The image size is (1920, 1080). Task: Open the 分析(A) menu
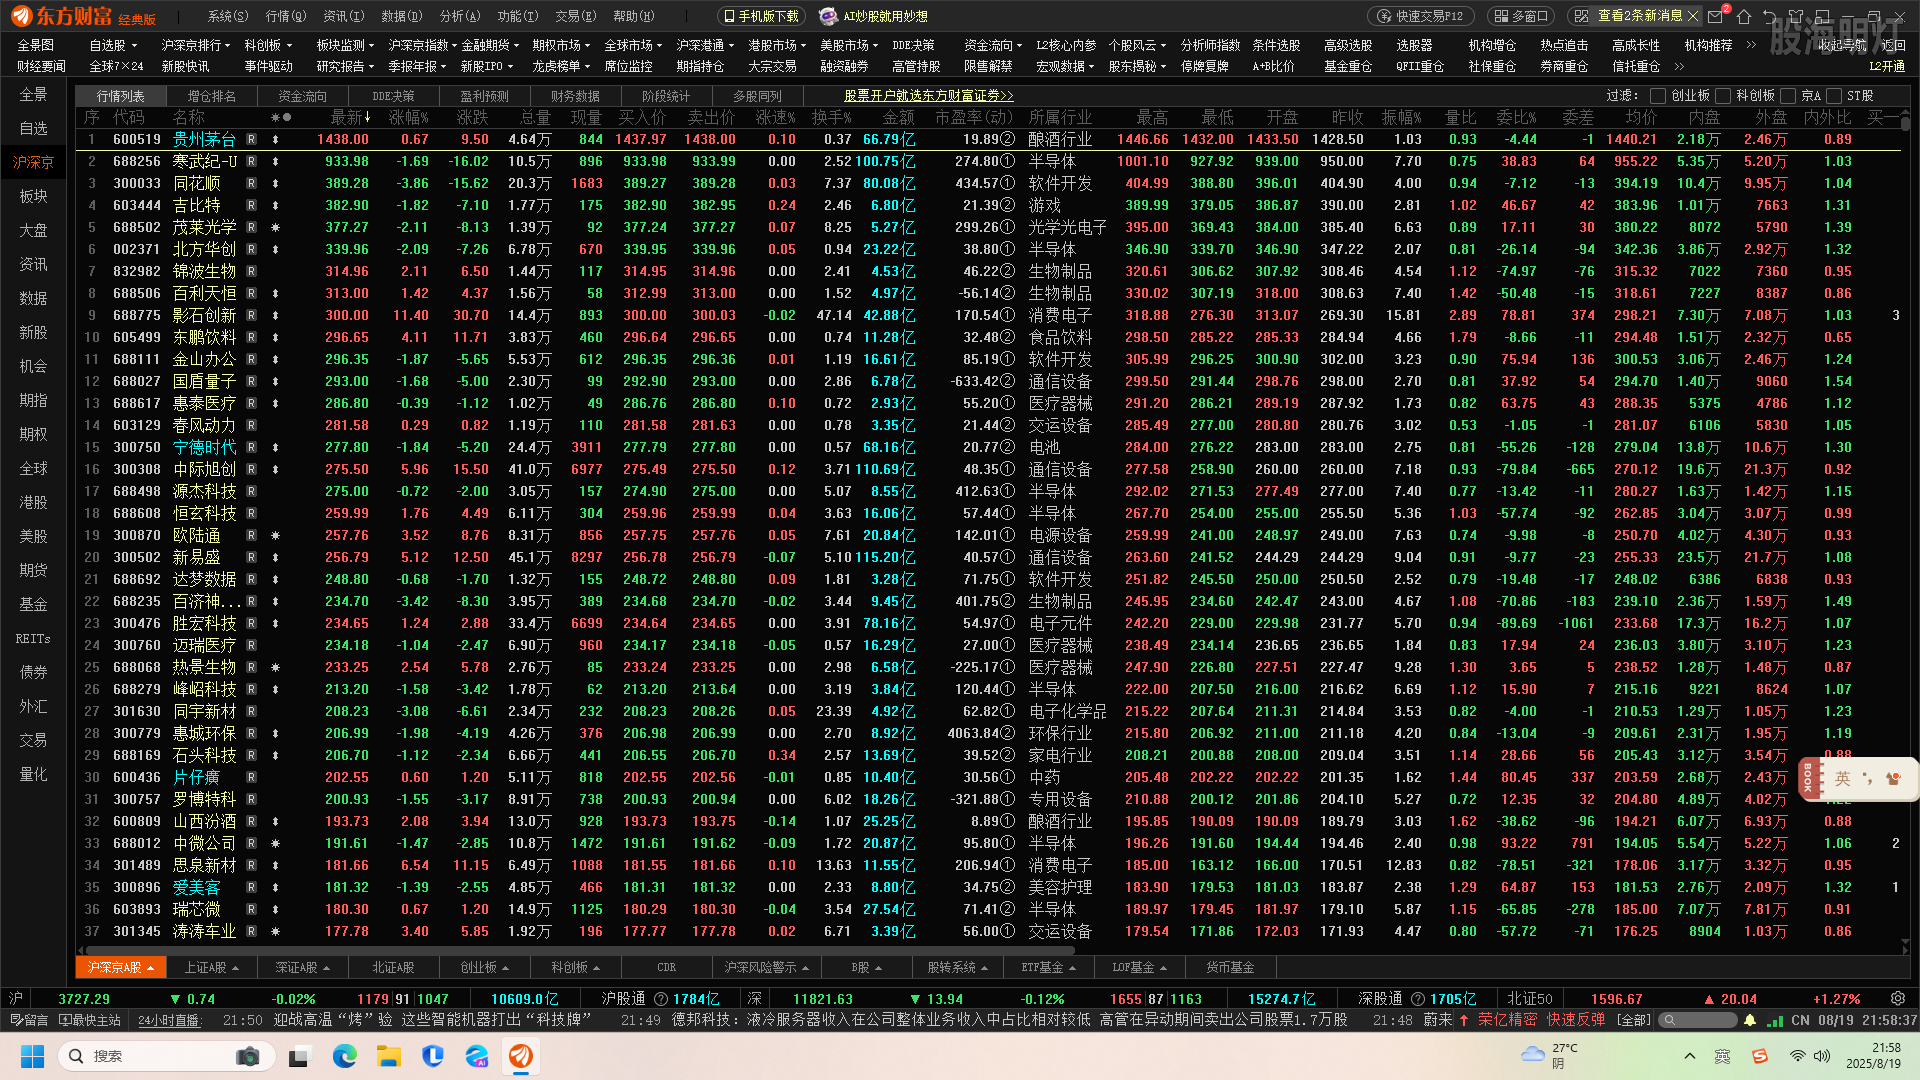[460, 16]
